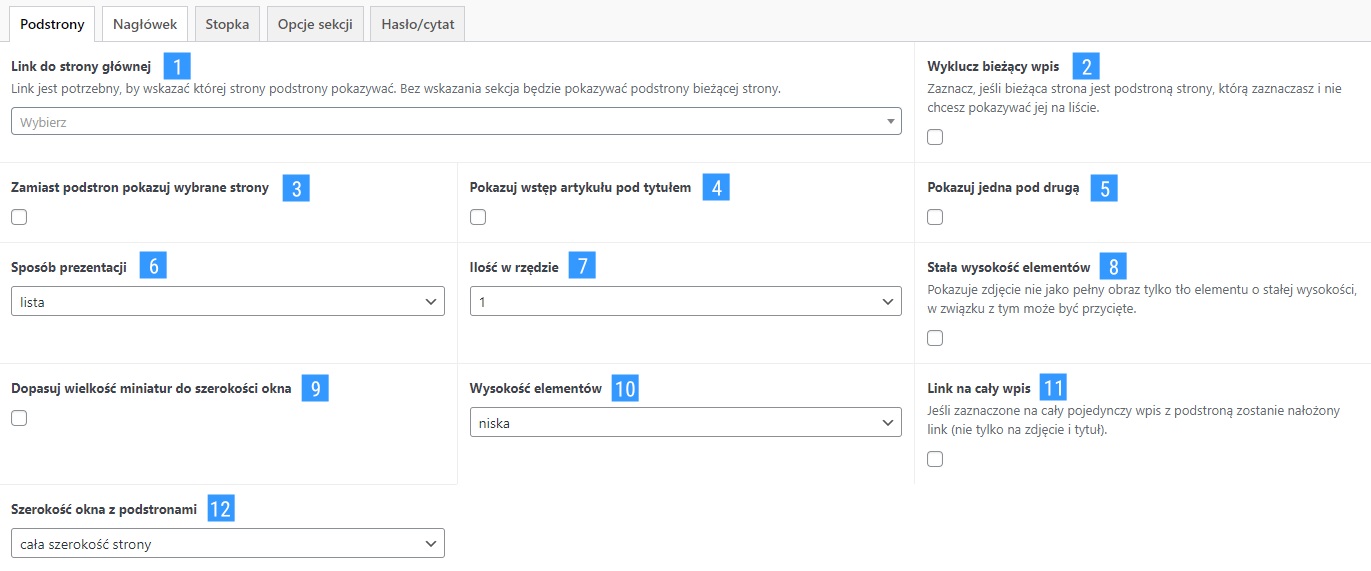Open the Opcje sekcji tab
The width and height of the screenshot is (1371, 571).
click(x=315, y=24)
